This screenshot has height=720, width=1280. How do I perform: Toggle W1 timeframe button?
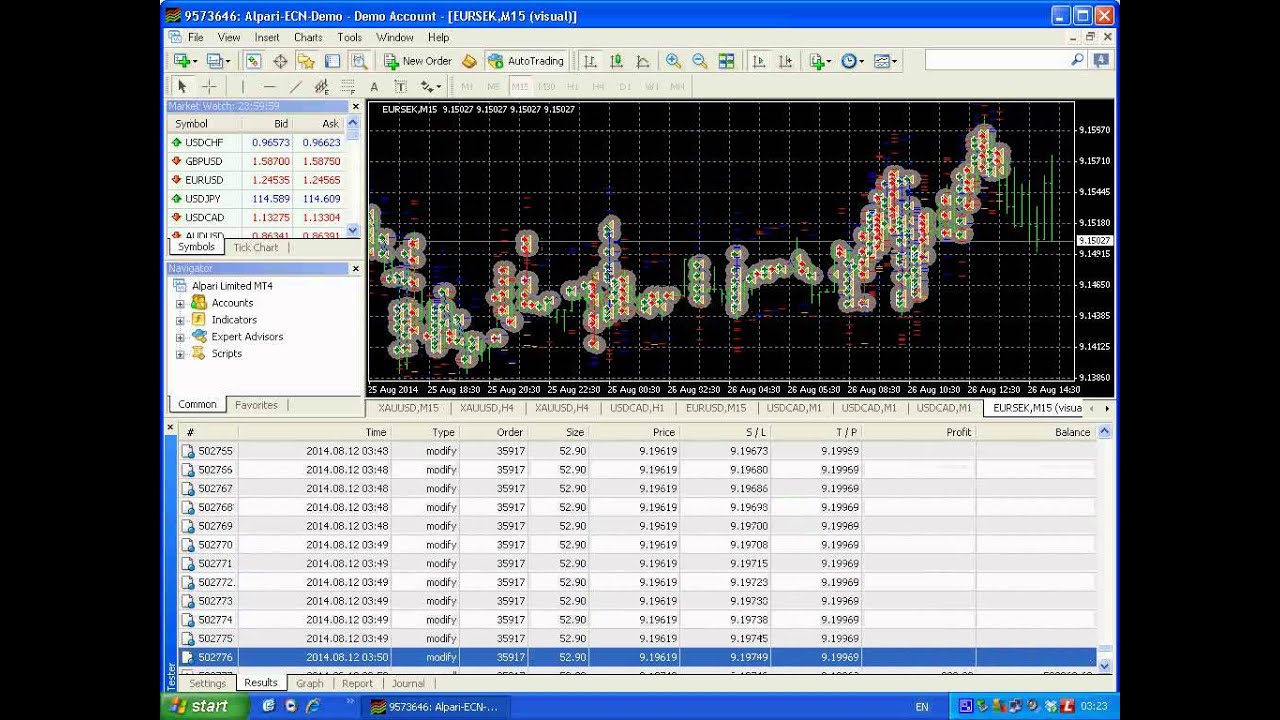pyautogui.click(x=651, y=87)
